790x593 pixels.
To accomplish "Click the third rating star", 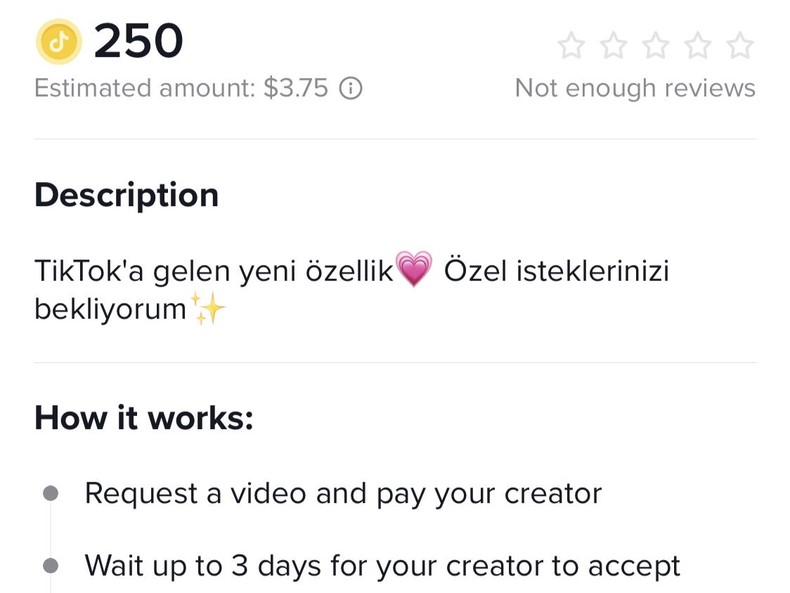I will 656,45.
